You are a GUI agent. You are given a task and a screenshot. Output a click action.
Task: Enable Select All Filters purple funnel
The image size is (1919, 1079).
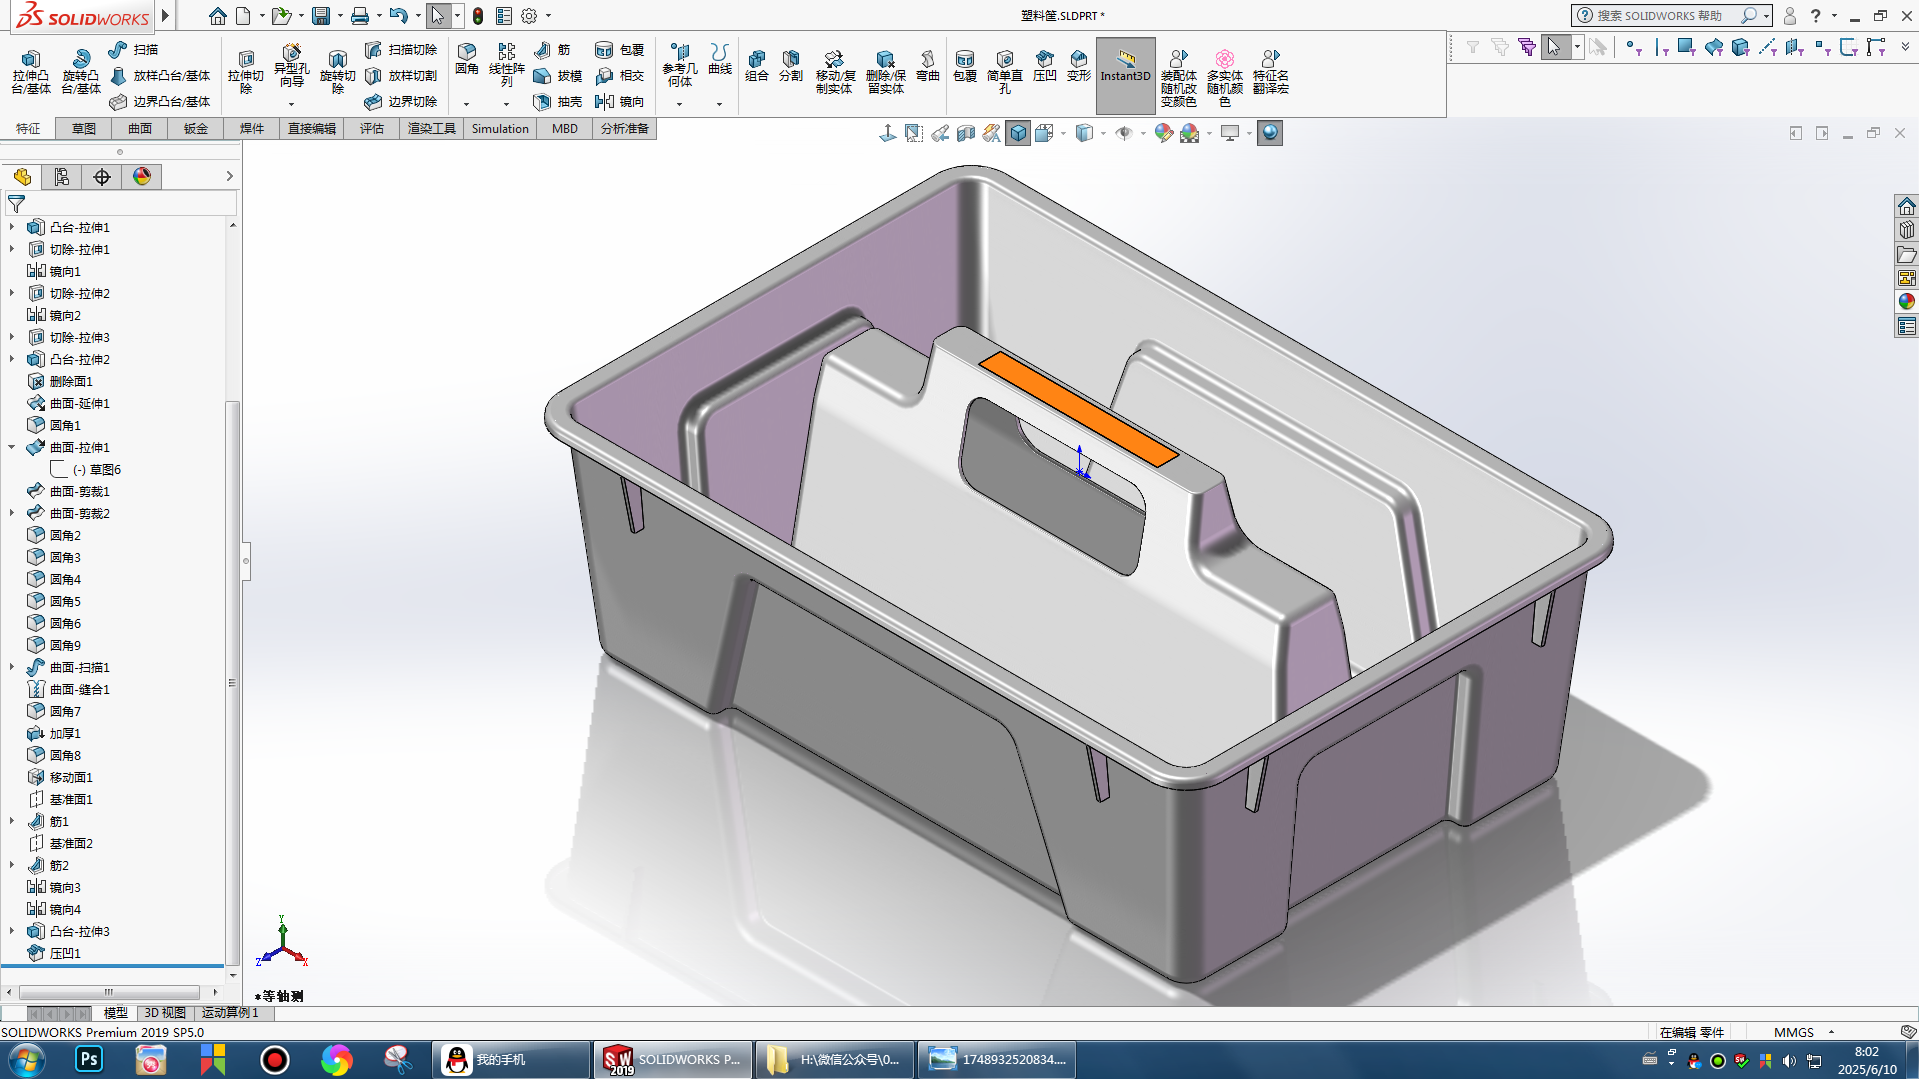click(1526, 47)
